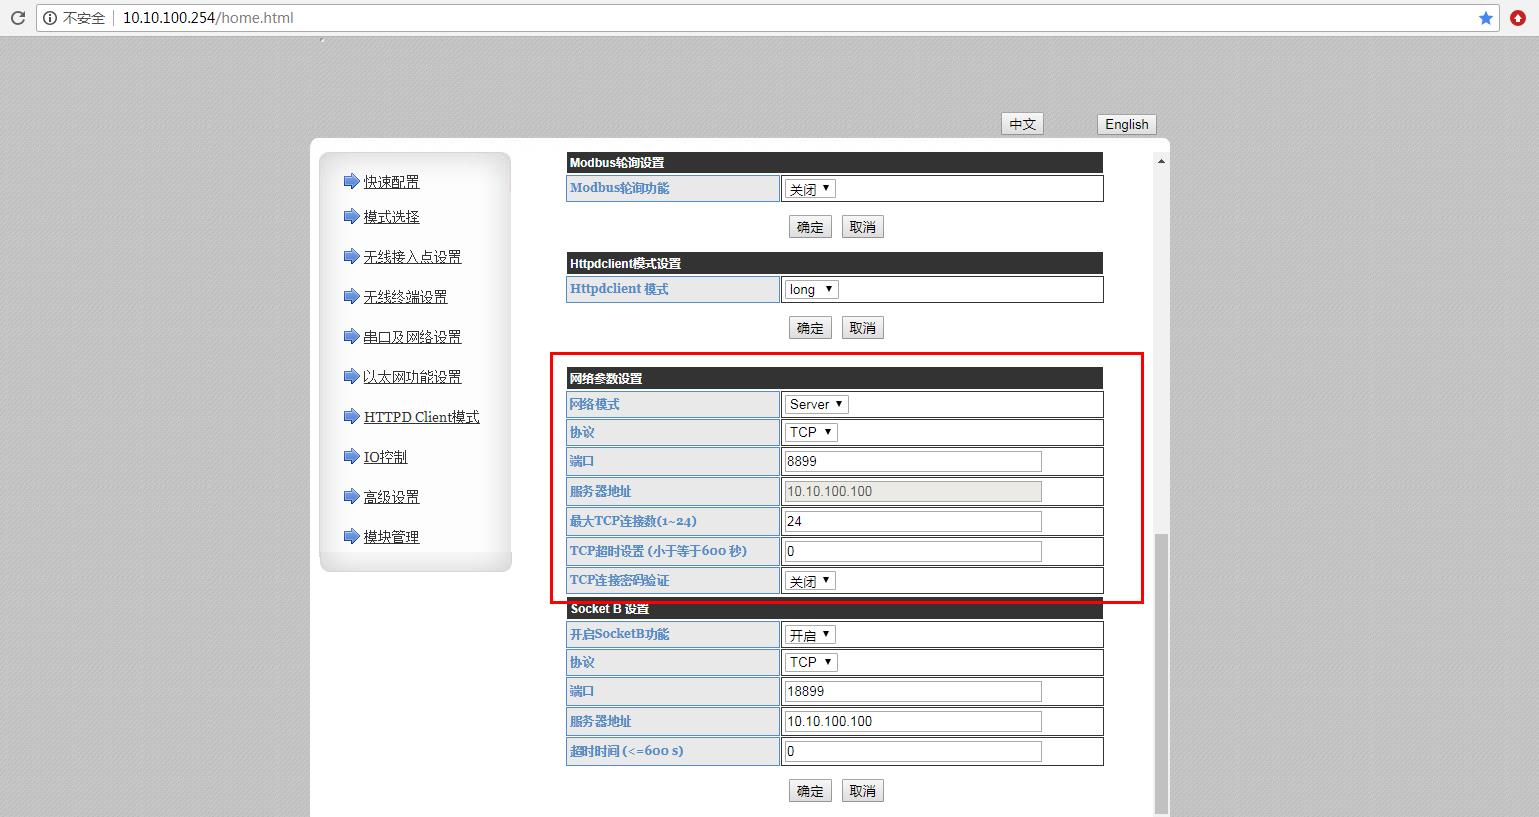Click the page vertical scrollbar thumb
This screenshot has width=1539, height=817.
click(x=1160, y=670)
